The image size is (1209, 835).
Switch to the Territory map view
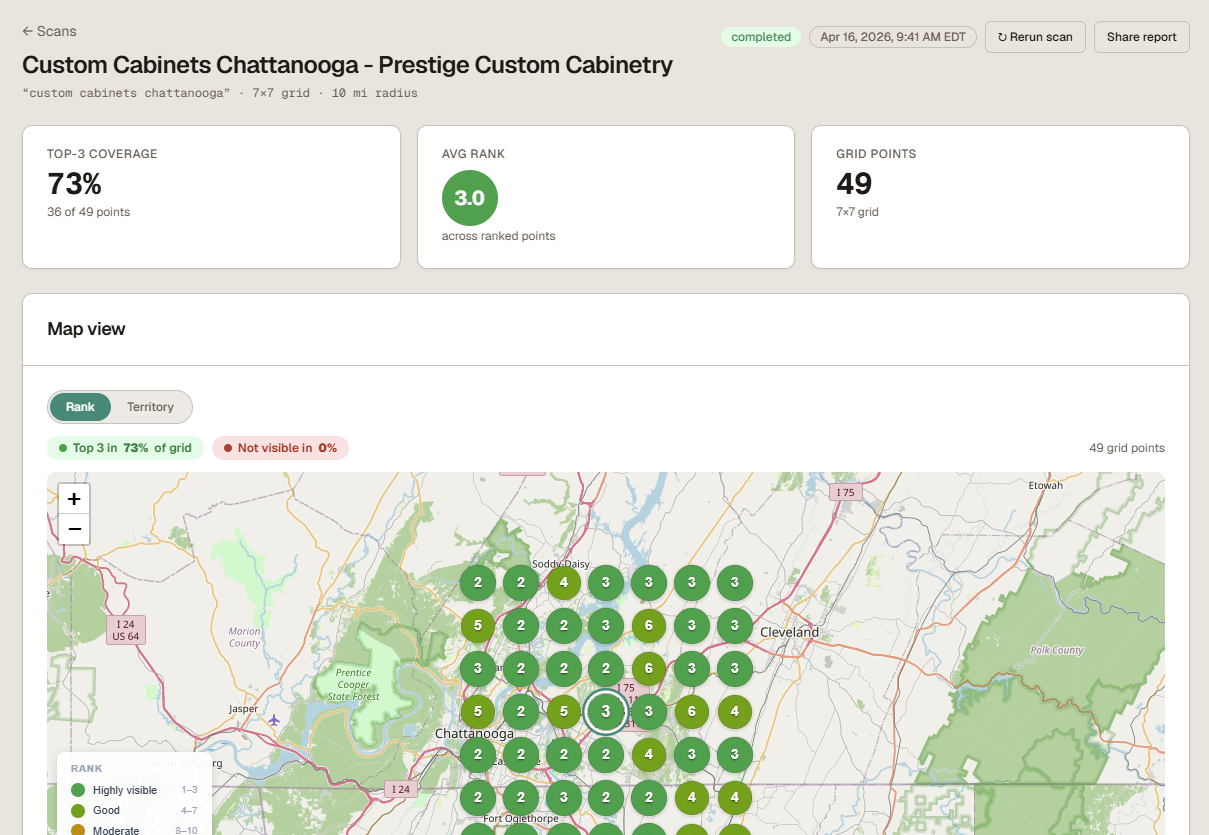tap(150, 407)
